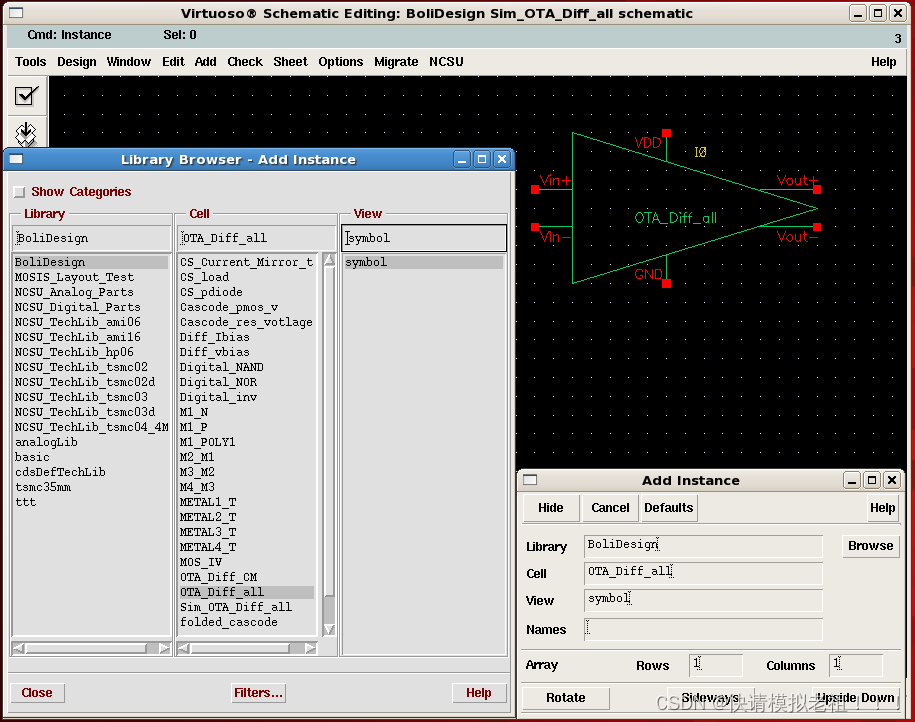Select MOSIS_Layout_Test library
The height and width of the screenshot is (722, 915).
(74, 277)
